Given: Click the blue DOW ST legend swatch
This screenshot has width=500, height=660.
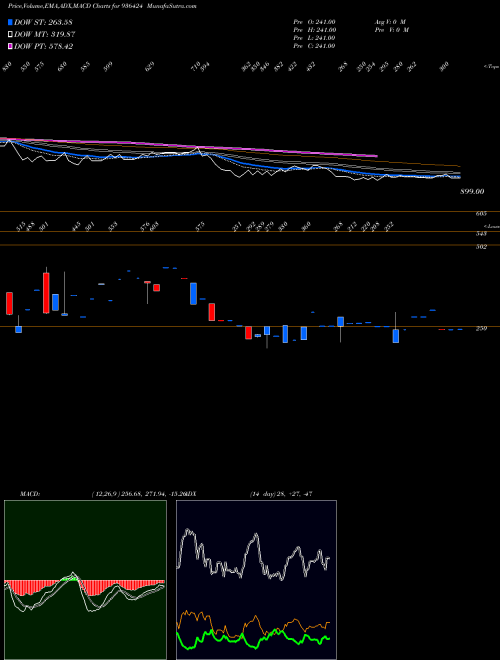Looking at the screenshot, I should pos(10,22).
